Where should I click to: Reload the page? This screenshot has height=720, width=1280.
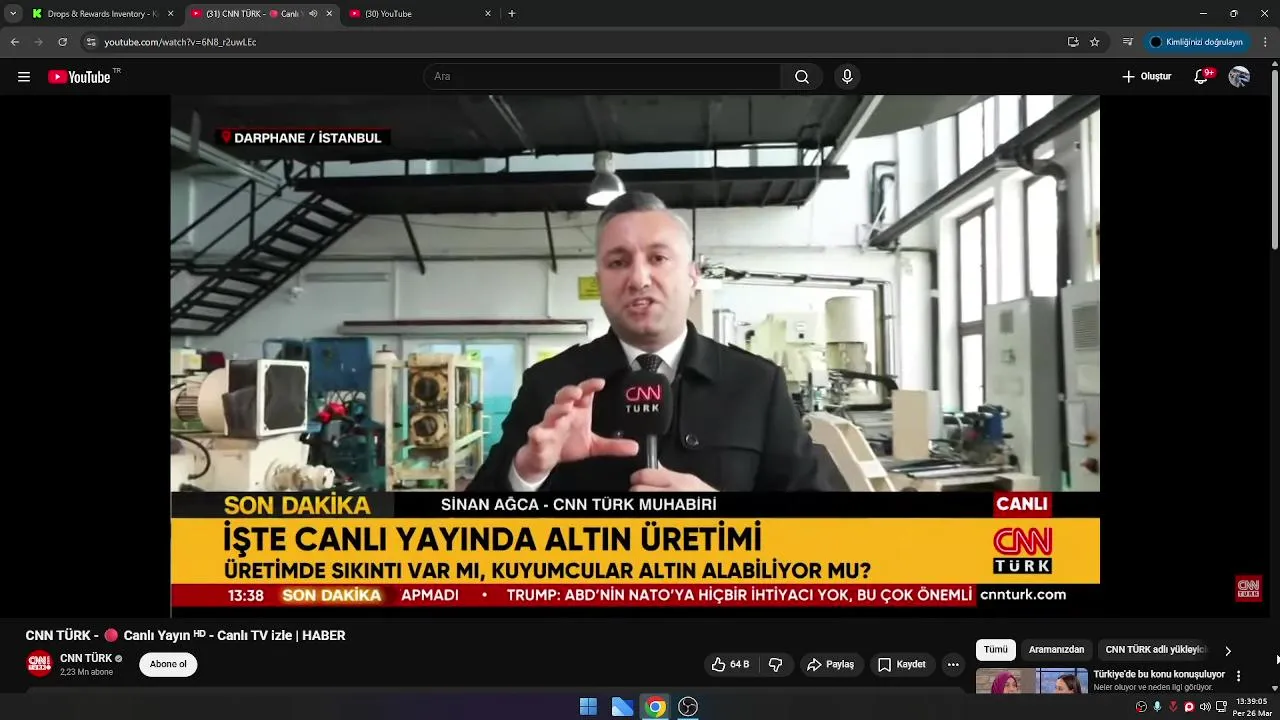(62, 42)
